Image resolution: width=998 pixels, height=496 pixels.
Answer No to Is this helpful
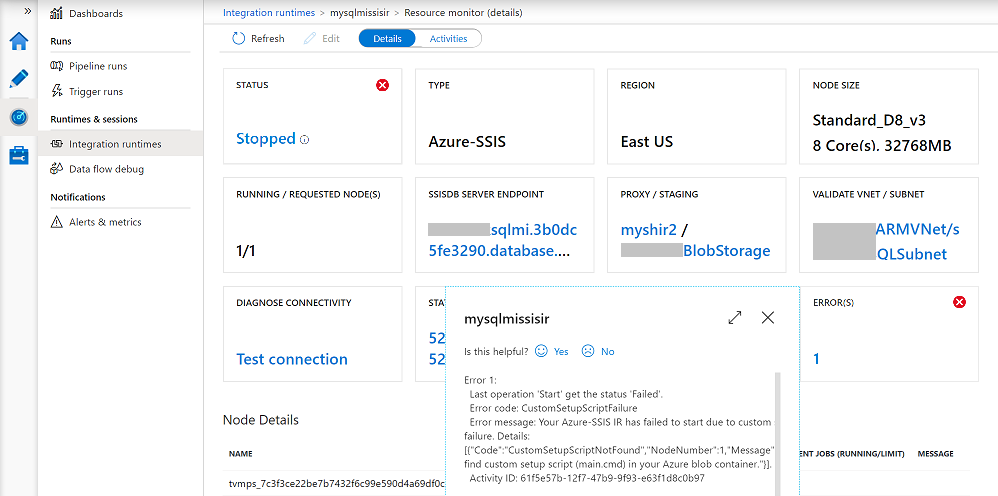point(608,351)
